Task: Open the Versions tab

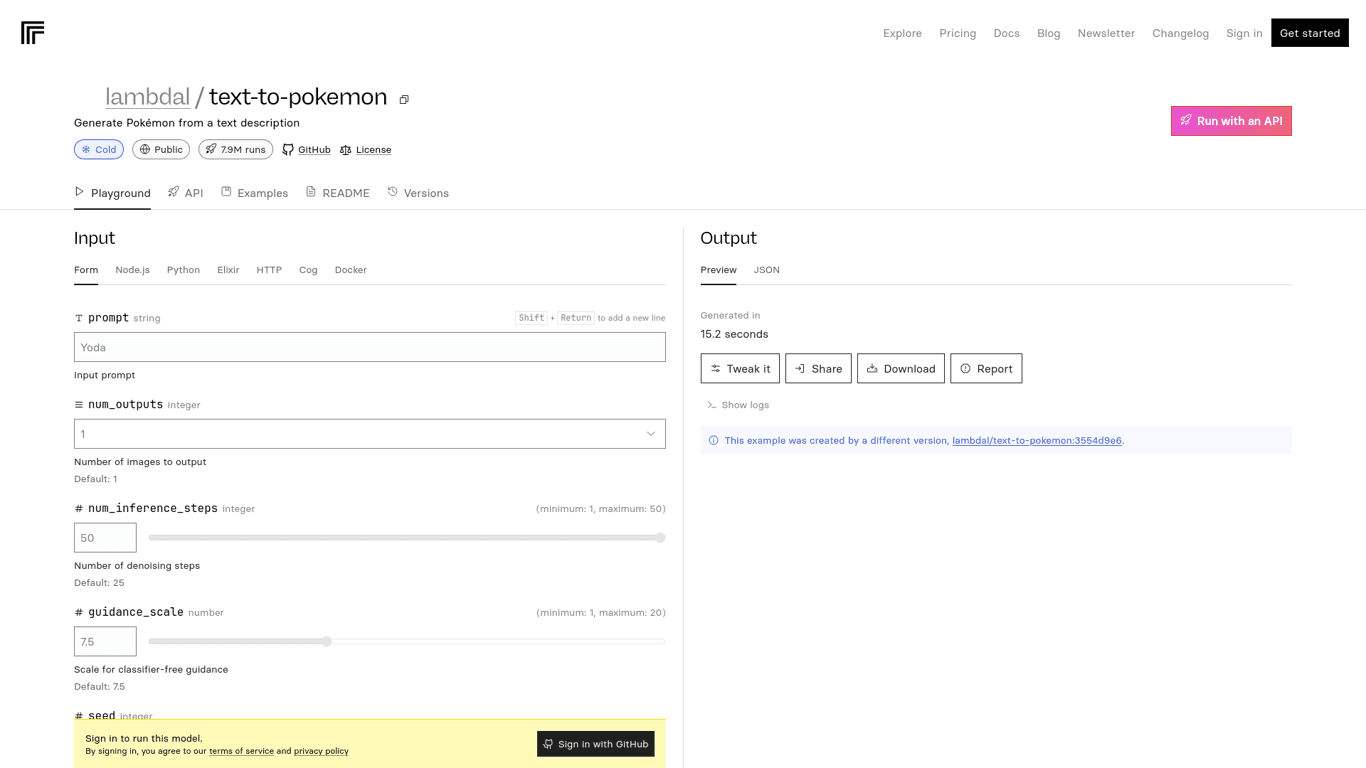Action: coord(418,193)
